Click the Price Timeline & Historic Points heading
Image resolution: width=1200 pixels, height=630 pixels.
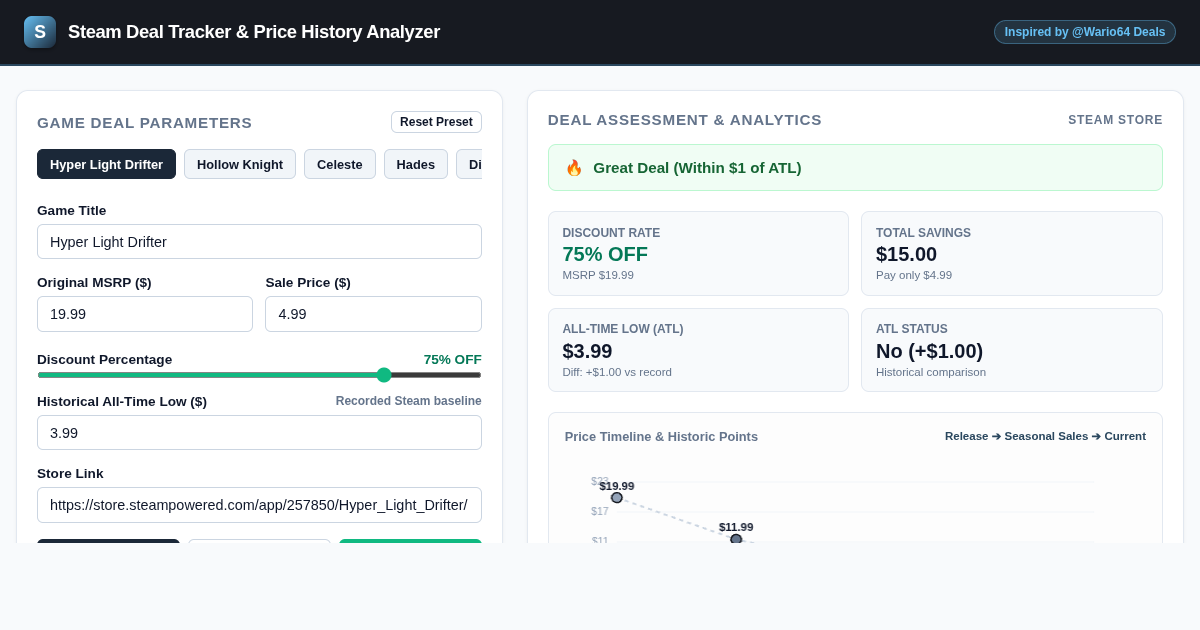click(661, 436)
